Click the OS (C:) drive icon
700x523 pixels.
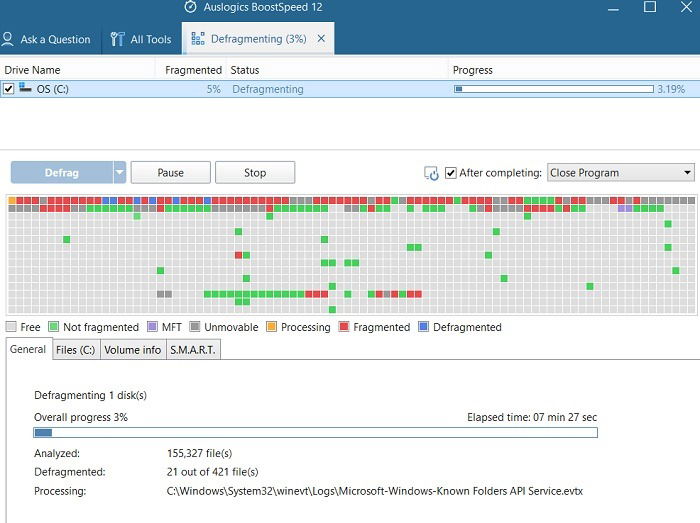coord(25,88)
